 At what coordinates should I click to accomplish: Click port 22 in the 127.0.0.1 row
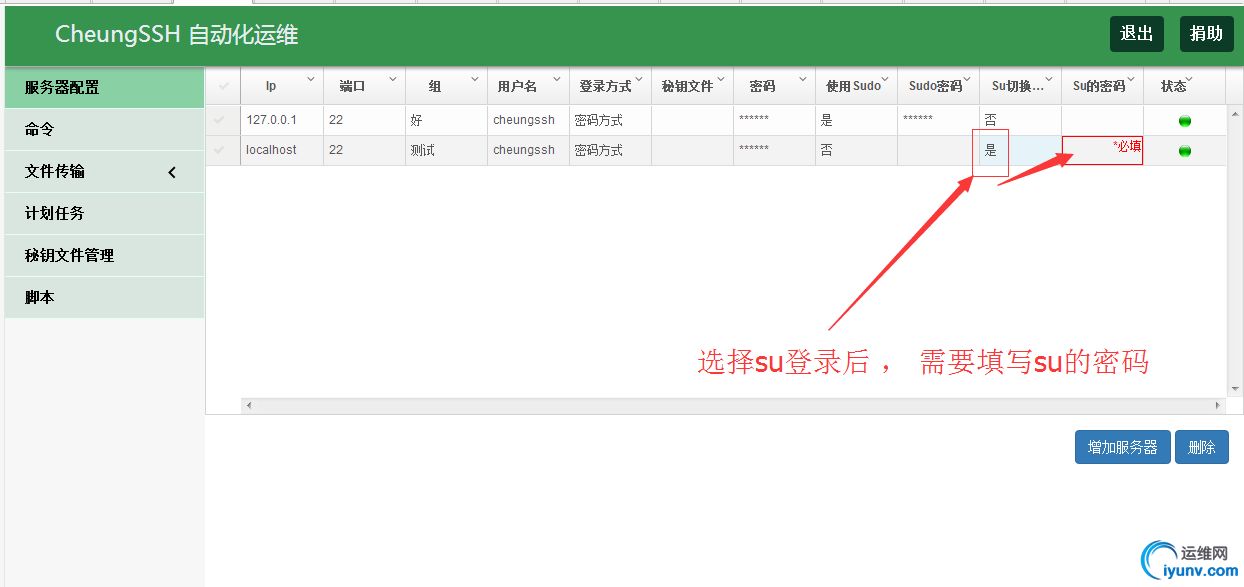[x=364, y=120]
